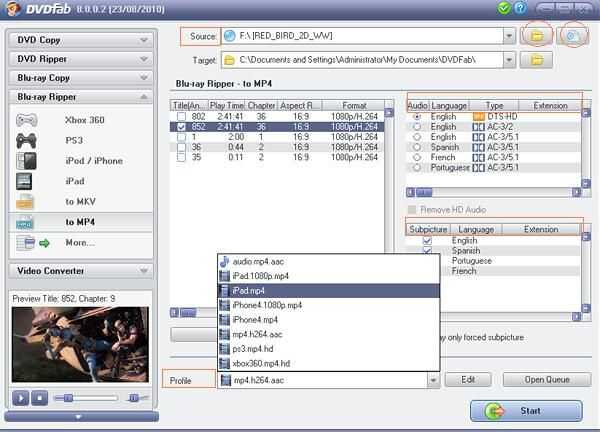
Task: Select French AC-3/5.1 audio radio button
Action: tap(417, 157)
